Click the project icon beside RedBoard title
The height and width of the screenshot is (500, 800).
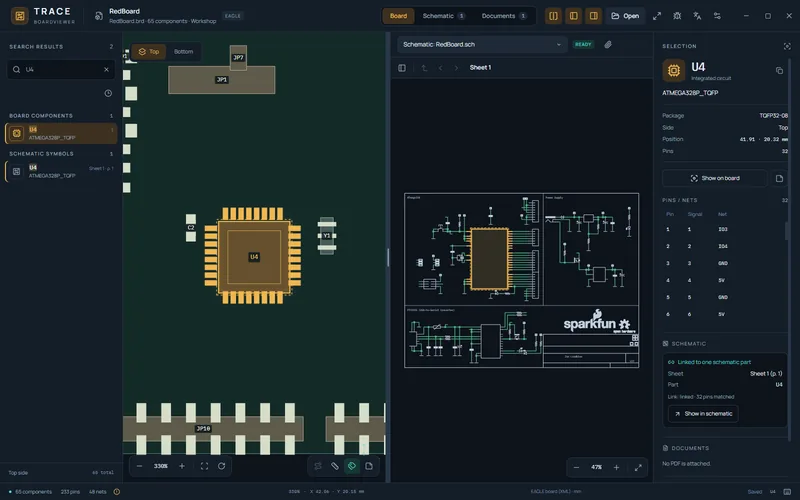pos(98,16)
